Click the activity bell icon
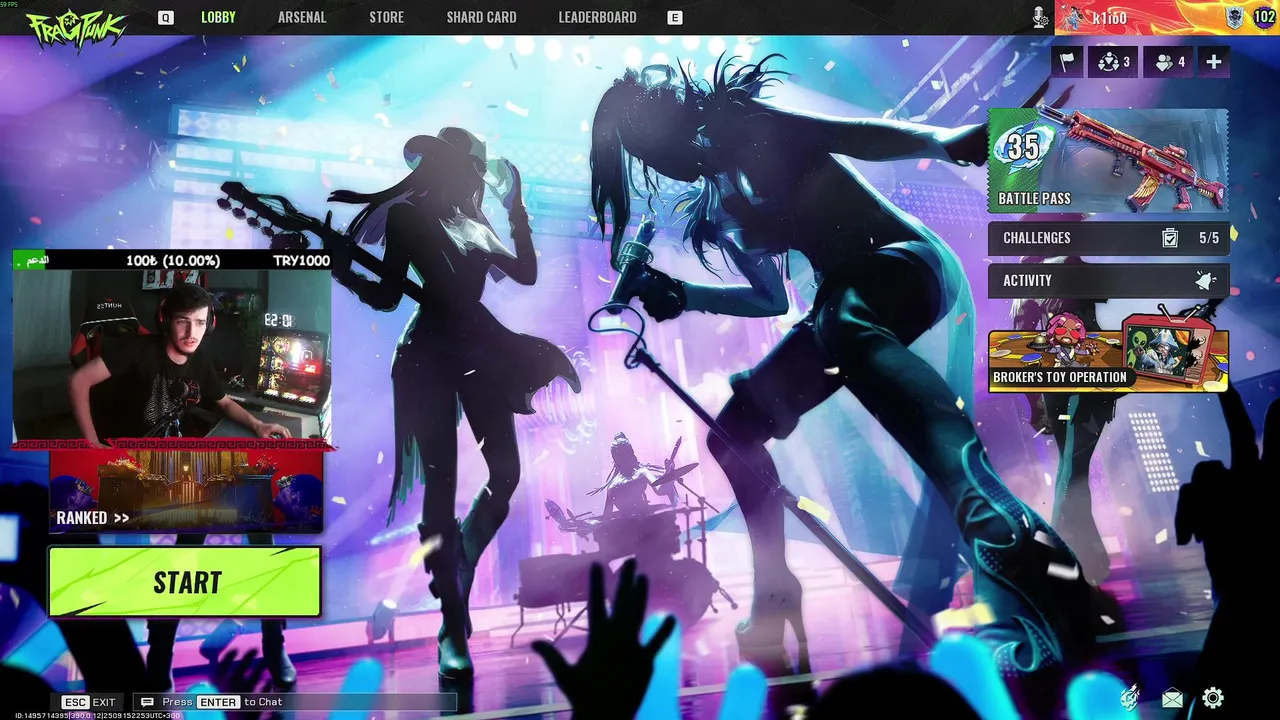This screenshot has width=1280, height=720. (1205, 281)
